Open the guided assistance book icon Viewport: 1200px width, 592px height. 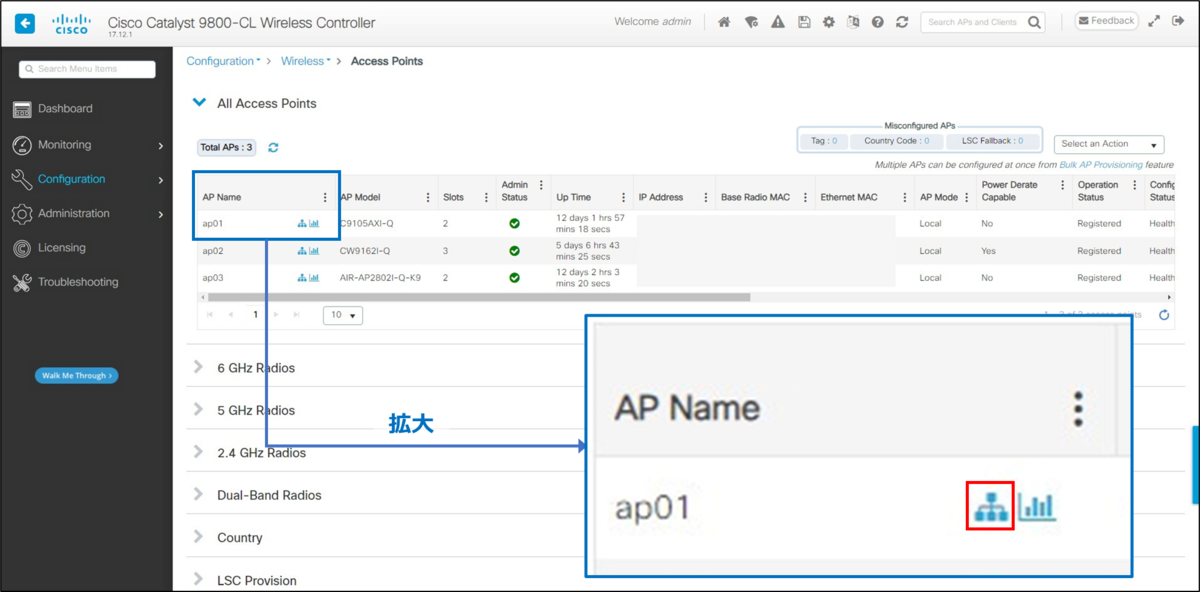click(x=853, y=22)
